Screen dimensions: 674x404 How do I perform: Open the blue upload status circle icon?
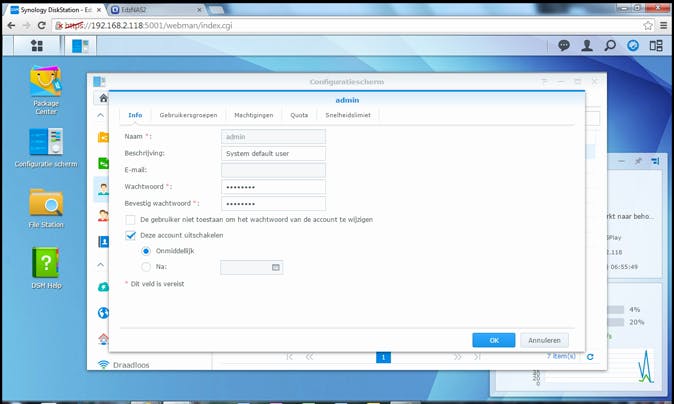click(x=633, y=45)
